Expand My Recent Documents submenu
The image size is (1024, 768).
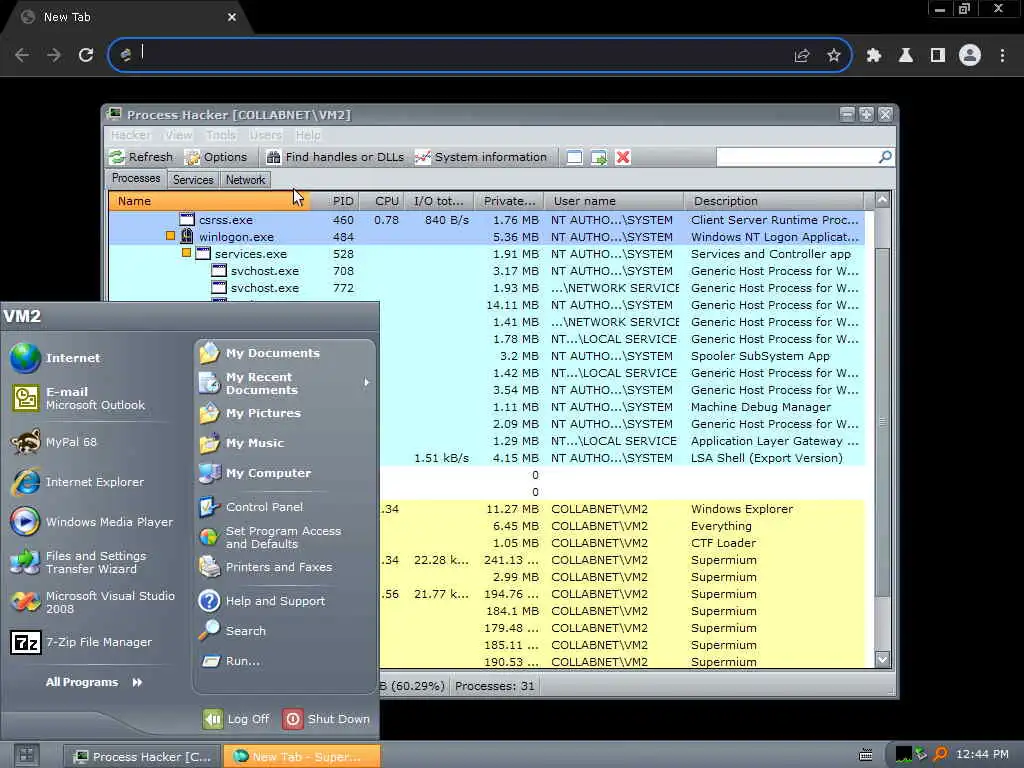tap(285, 383)
